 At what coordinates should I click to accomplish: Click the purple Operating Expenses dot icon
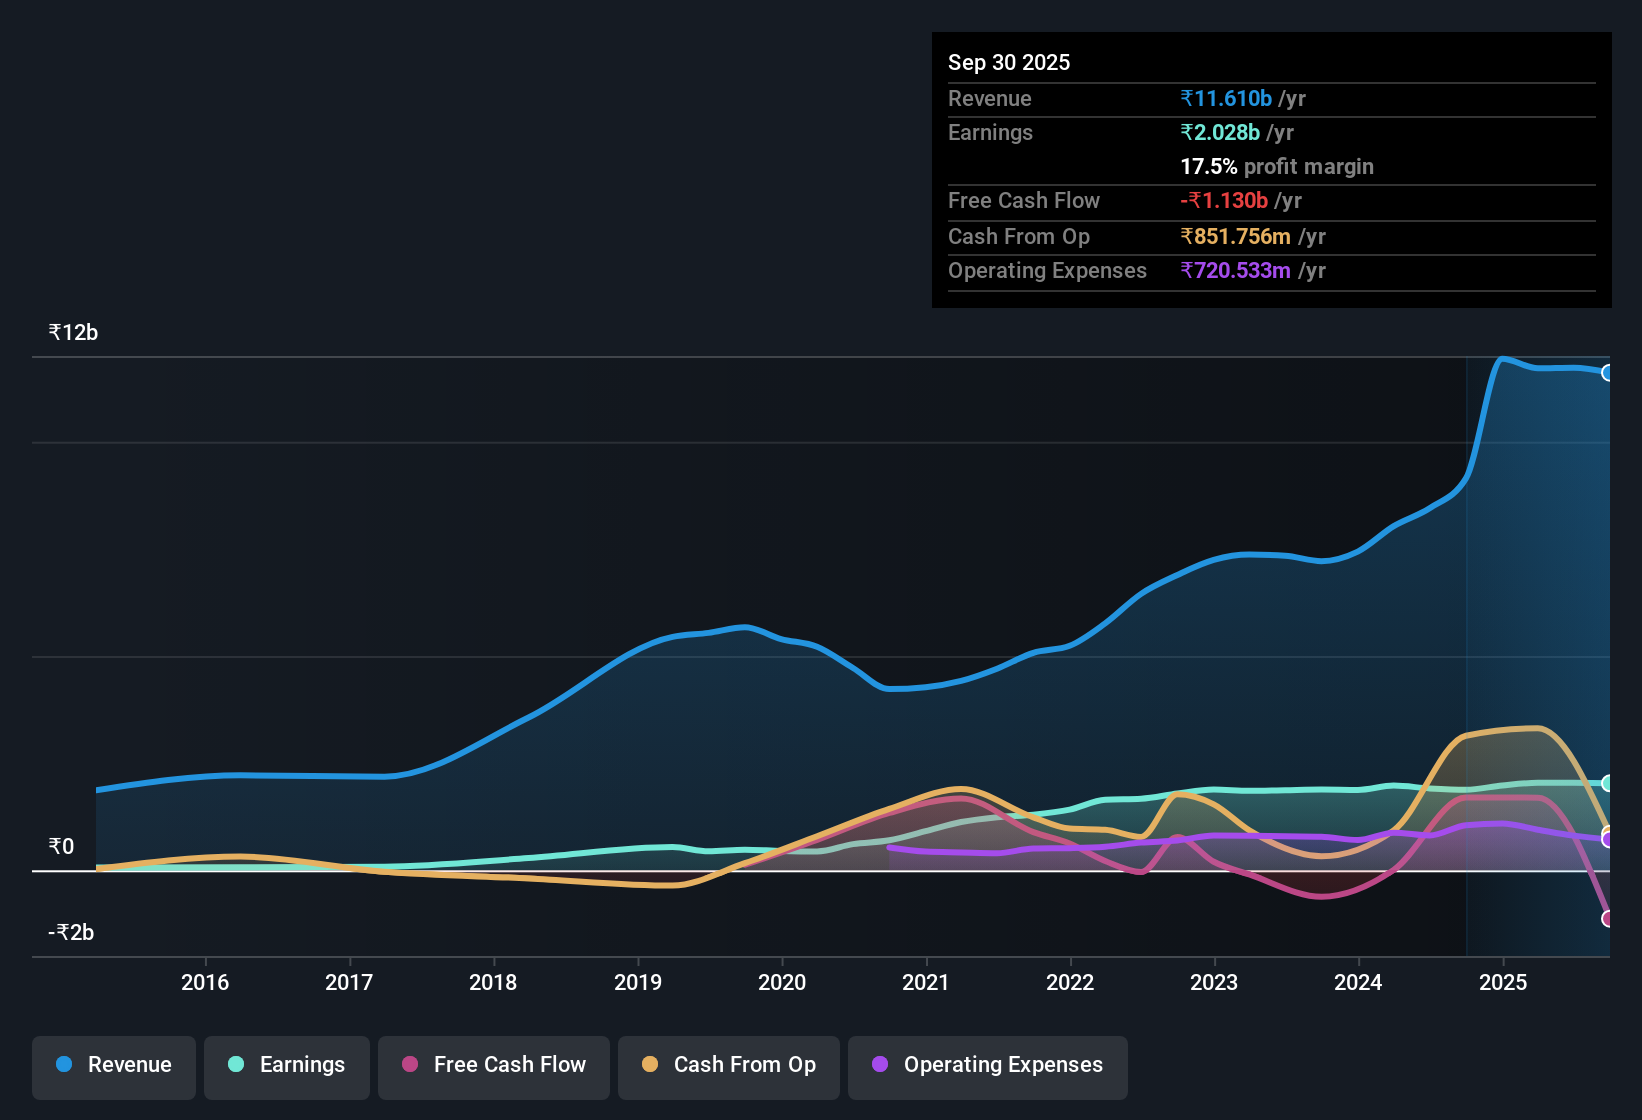pos(880,1065)
